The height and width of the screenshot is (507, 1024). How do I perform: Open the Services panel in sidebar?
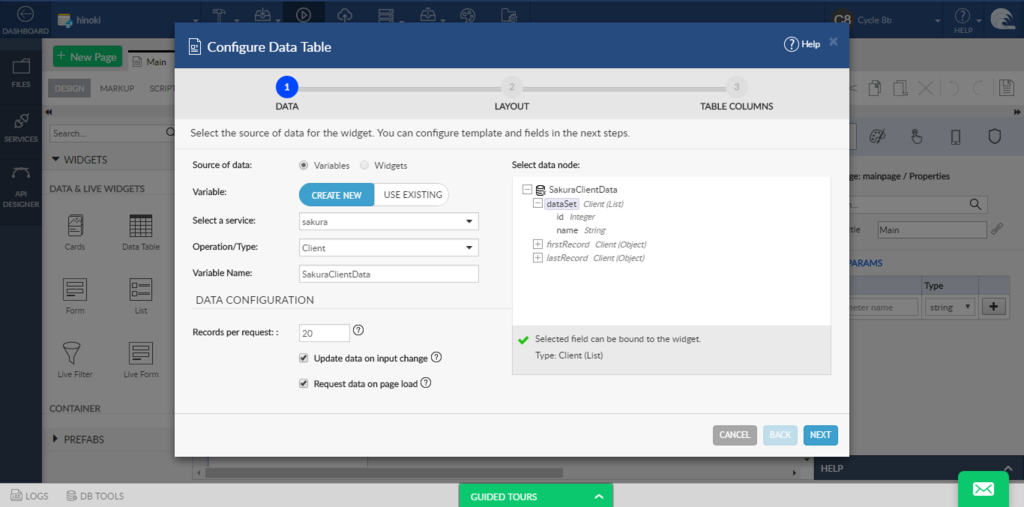coord(21,127)
